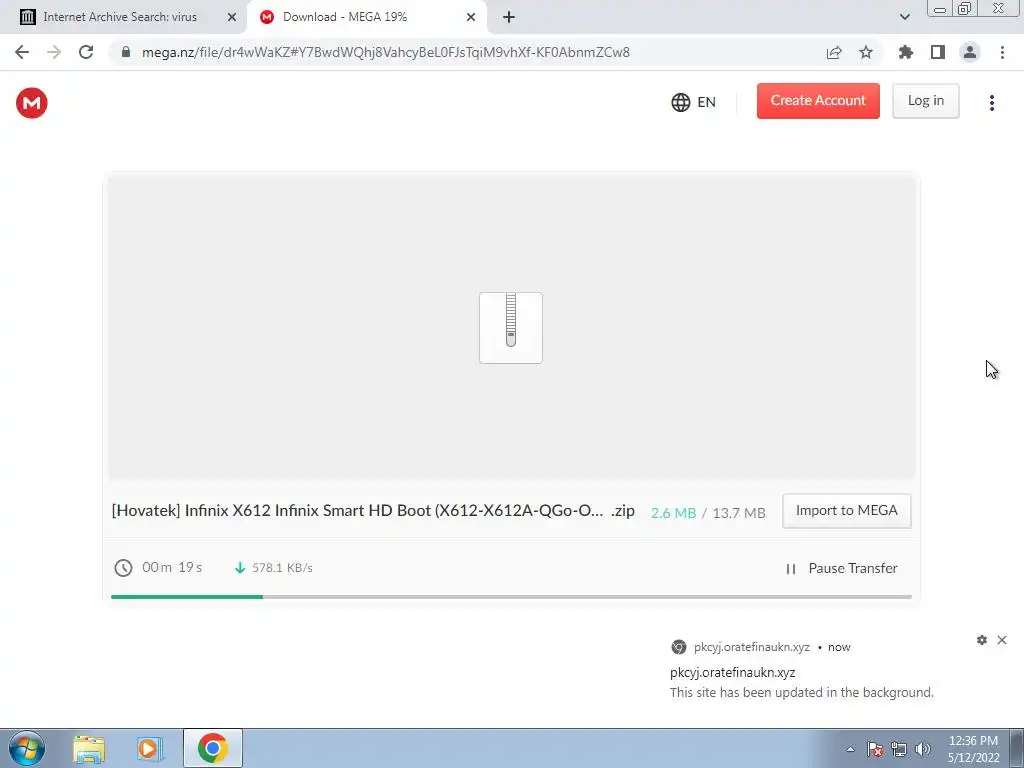
Task: Open Chrome extensions puzzle icon
Action: pyautogui.click(x=906, y=52)
